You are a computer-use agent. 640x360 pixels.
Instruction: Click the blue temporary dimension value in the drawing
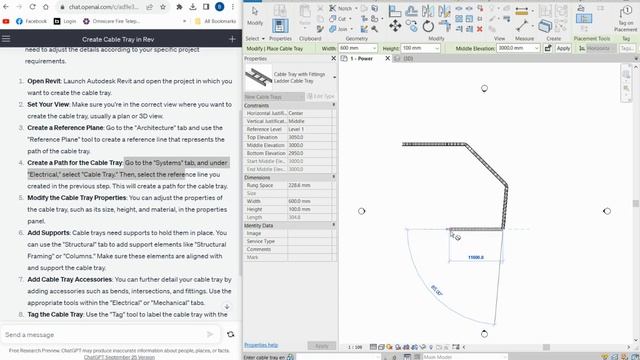tap(476, 258)
